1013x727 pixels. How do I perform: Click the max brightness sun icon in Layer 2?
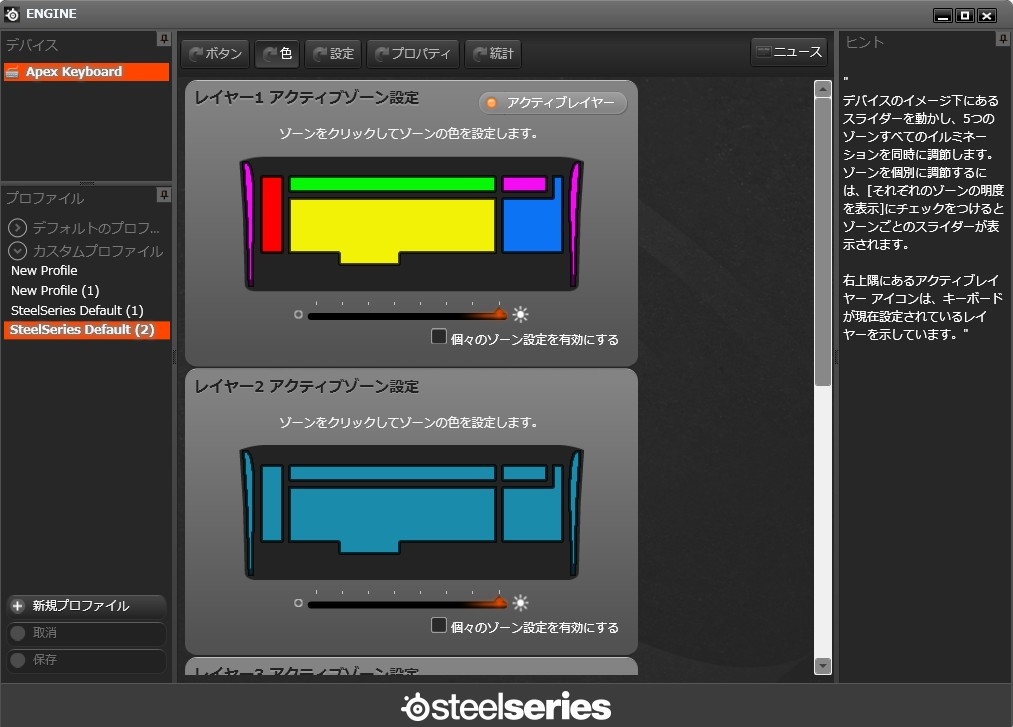[520, 603]
